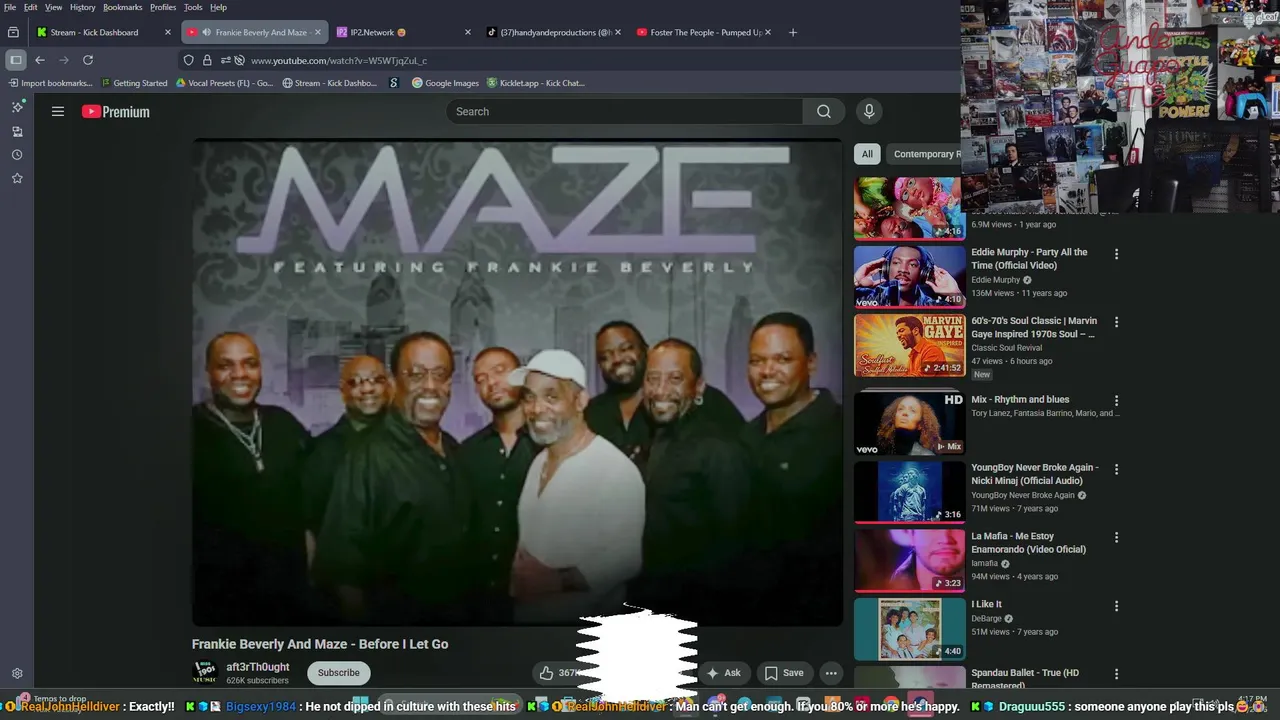Open a new tab with plus icon
Image resolution: width=1280 pixels, height=720 pixels.
pos(793,32)
